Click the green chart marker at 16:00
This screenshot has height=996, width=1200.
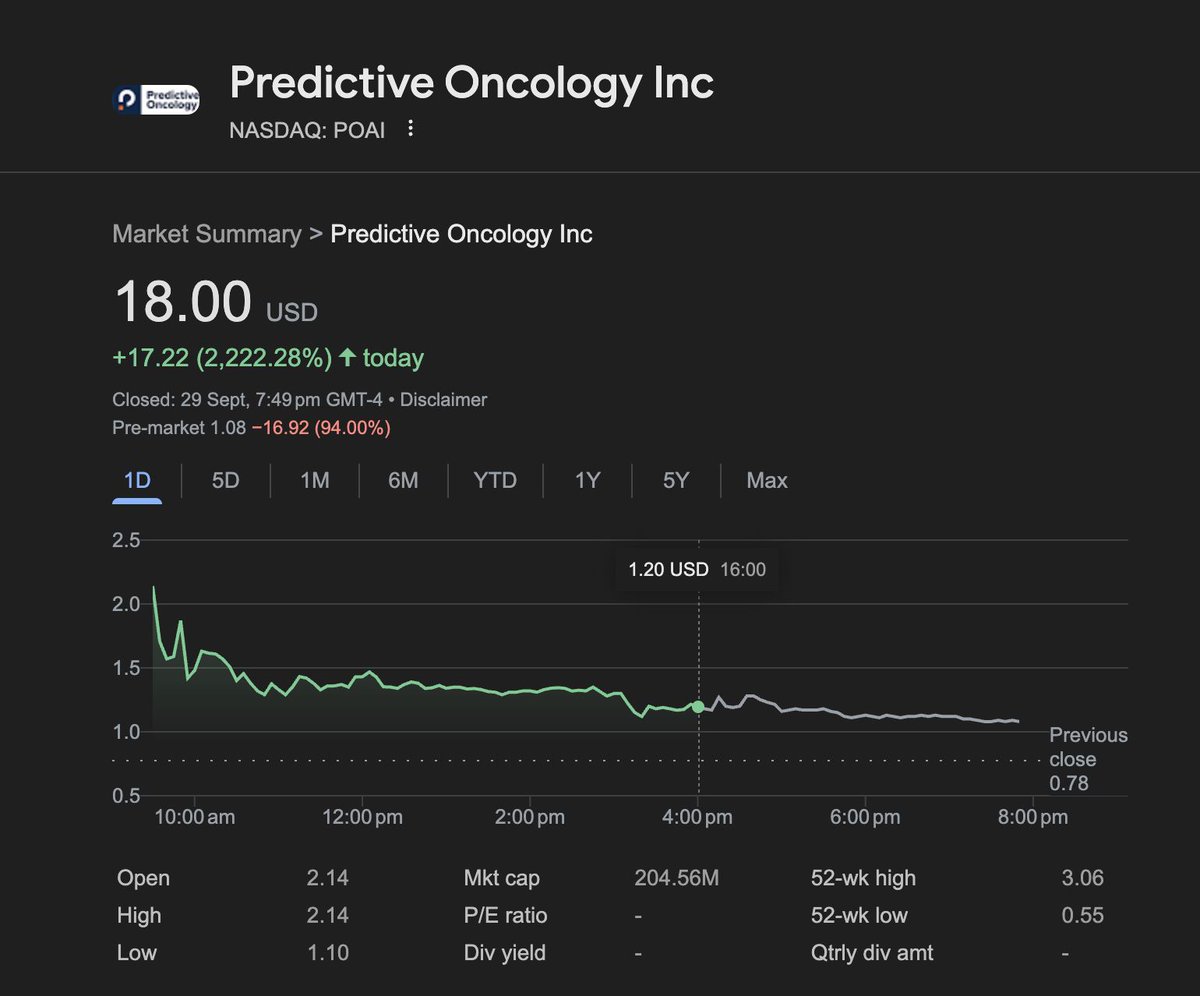click(698, 706)
